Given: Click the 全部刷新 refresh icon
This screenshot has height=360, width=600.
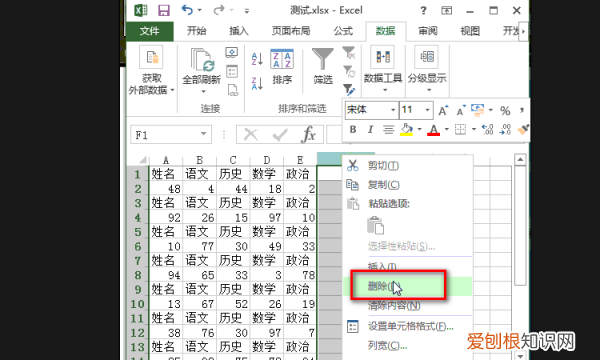Looking at the screenshot, I should tap(202, 60).
